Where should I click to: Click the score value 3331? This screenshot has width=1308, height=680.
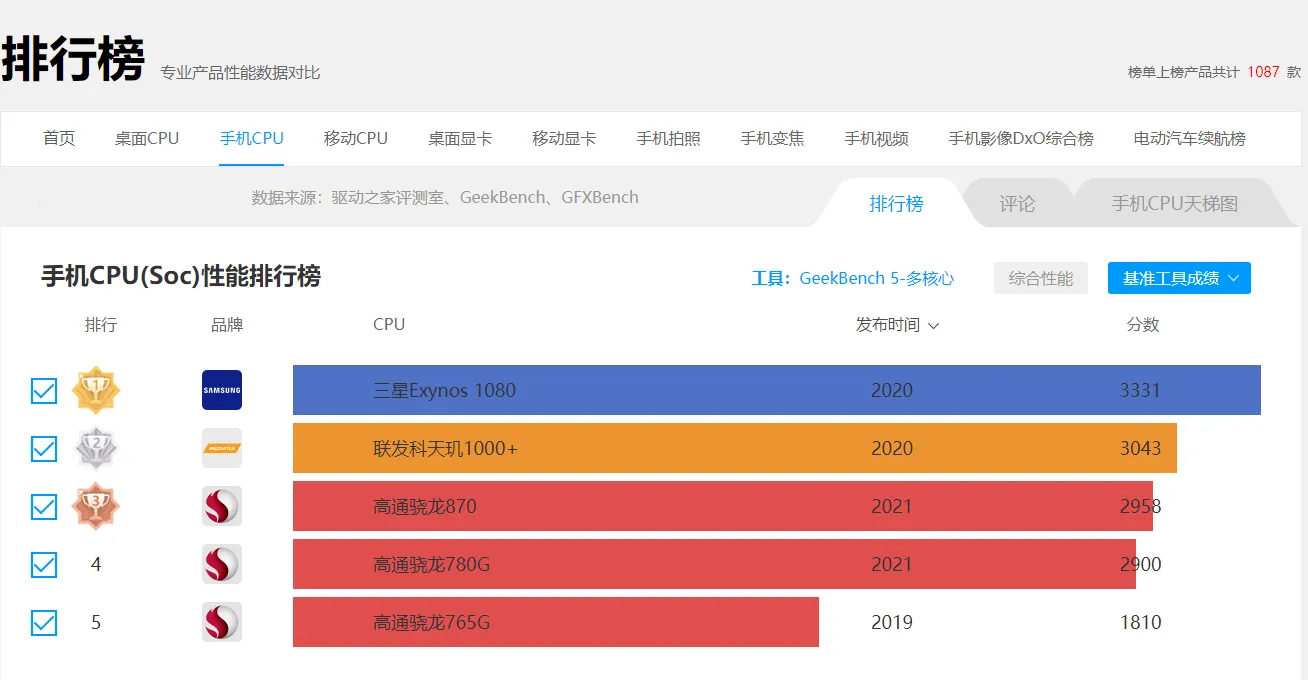(x=1140, y=390)
